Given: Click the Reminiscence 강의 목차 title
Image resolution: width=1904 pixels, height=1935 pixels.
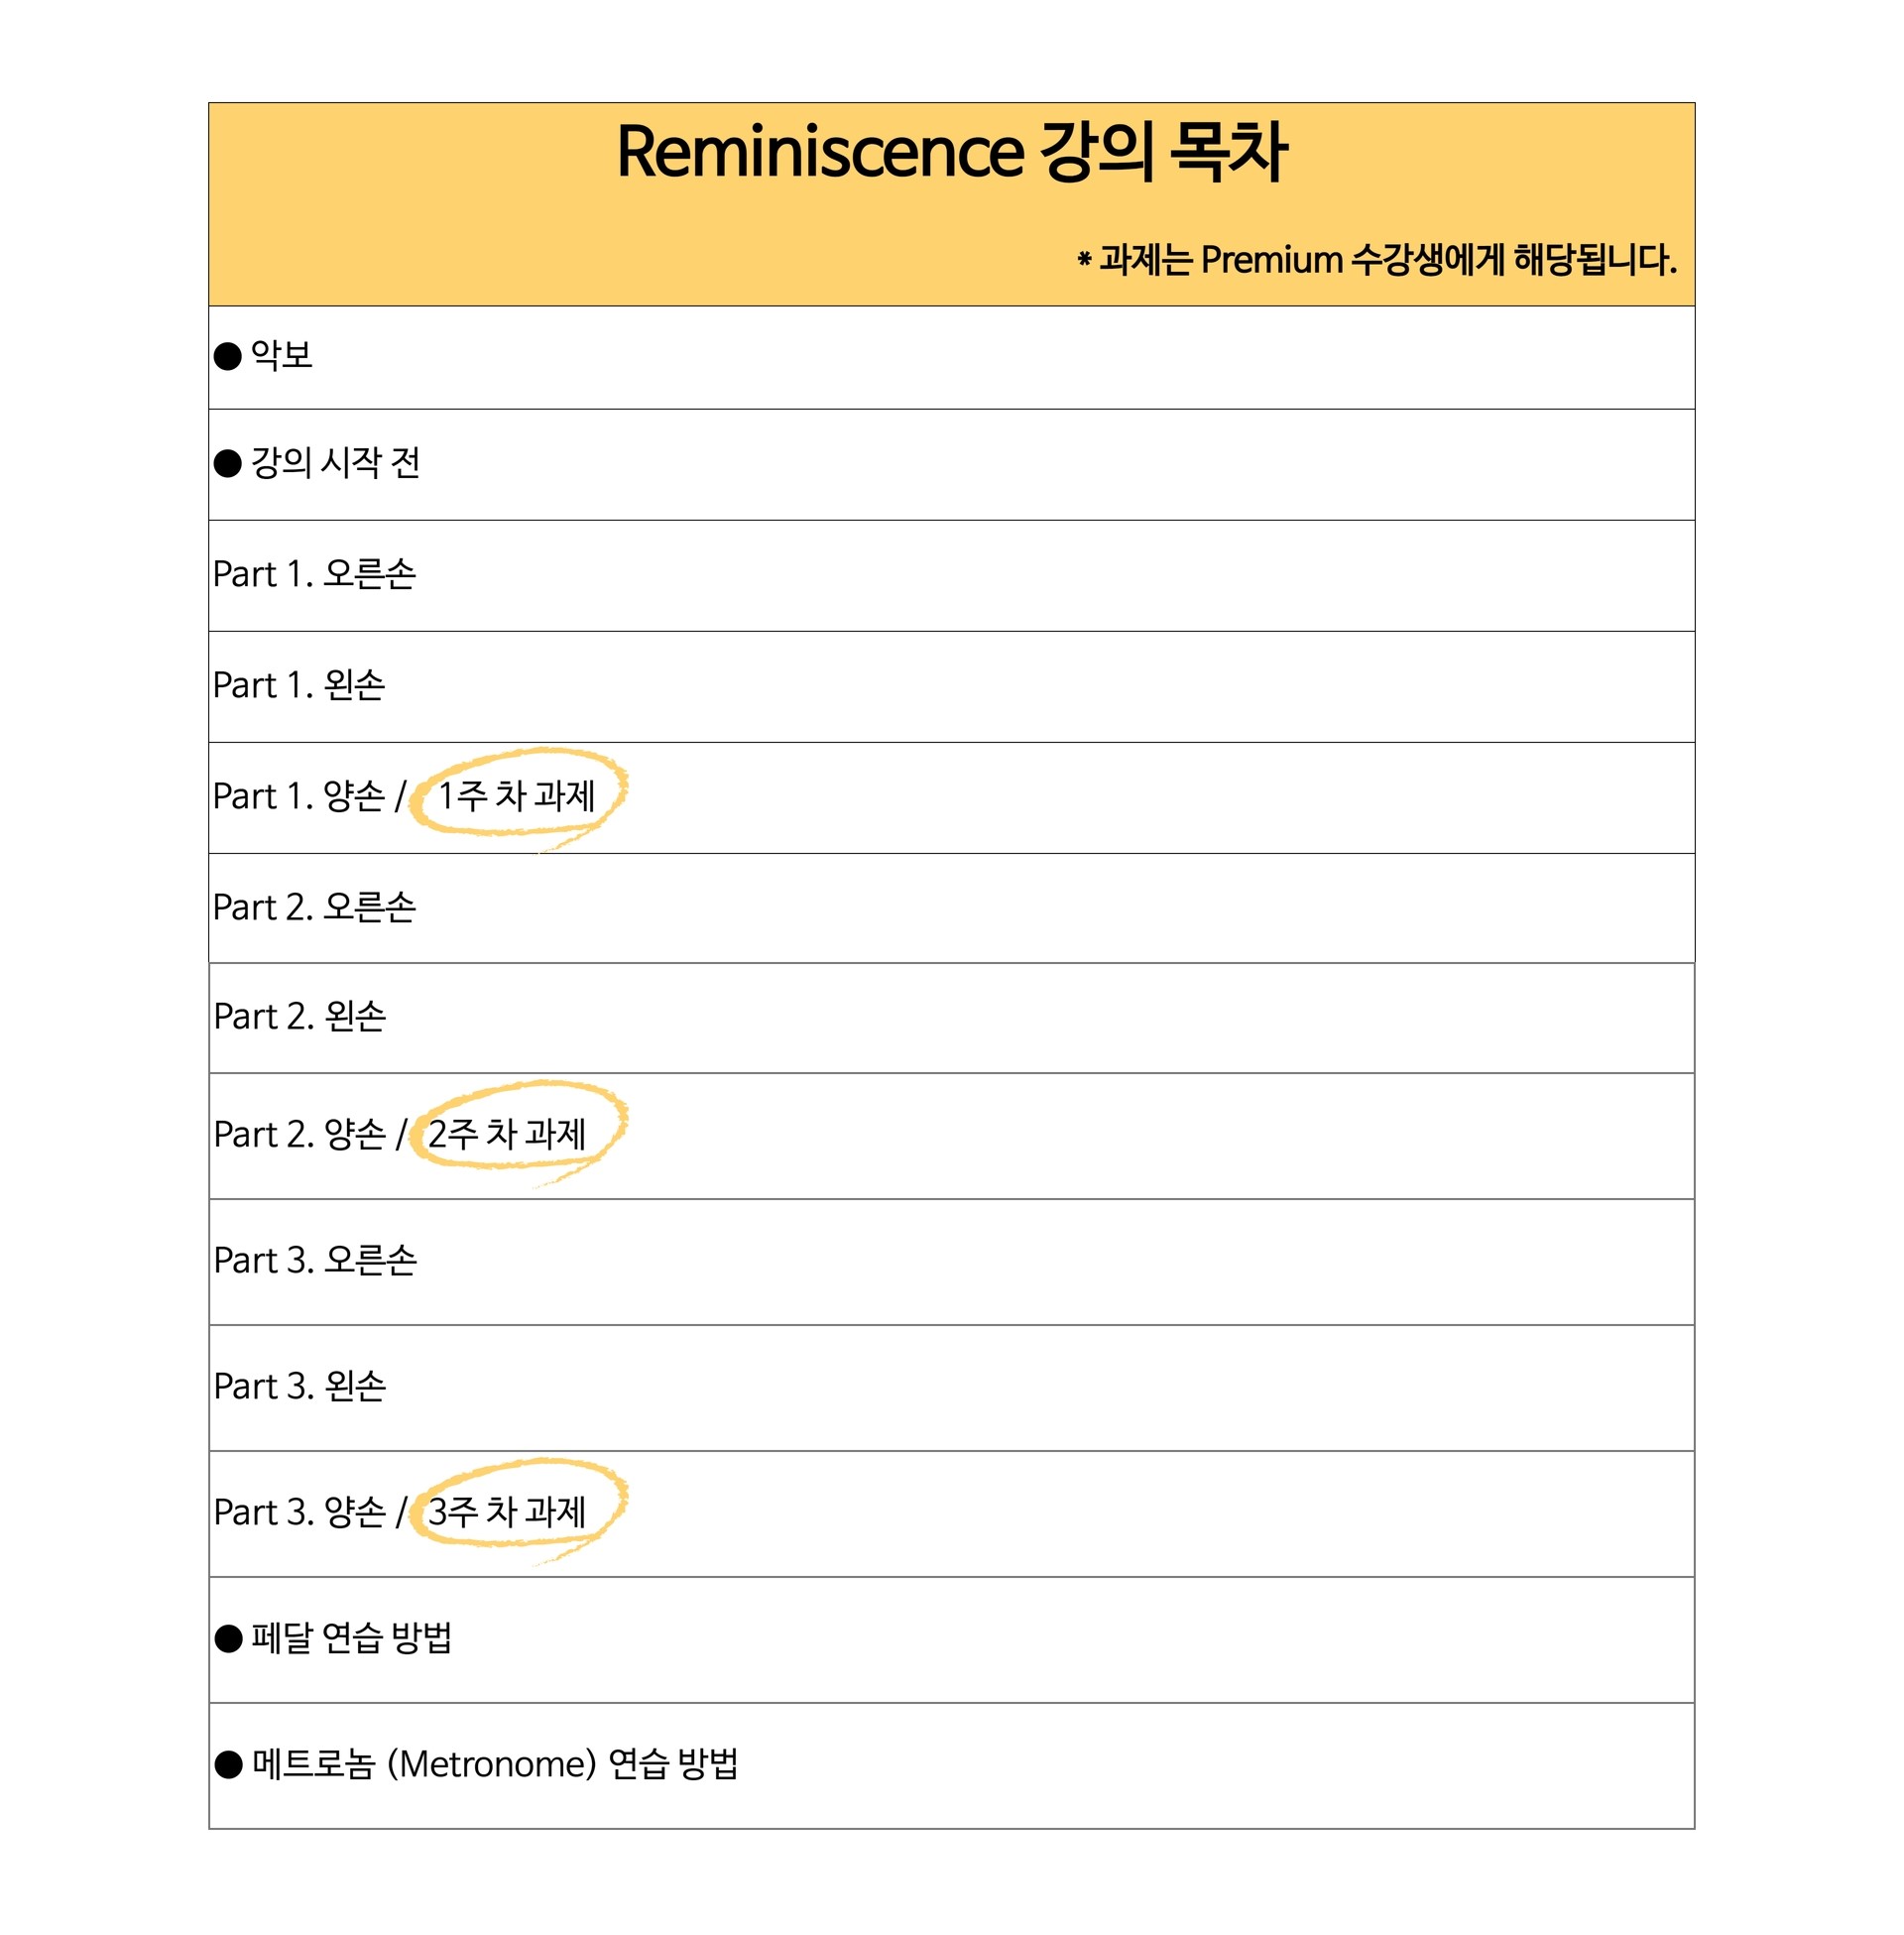Looking at the screenshot, I should coord(951,152).
